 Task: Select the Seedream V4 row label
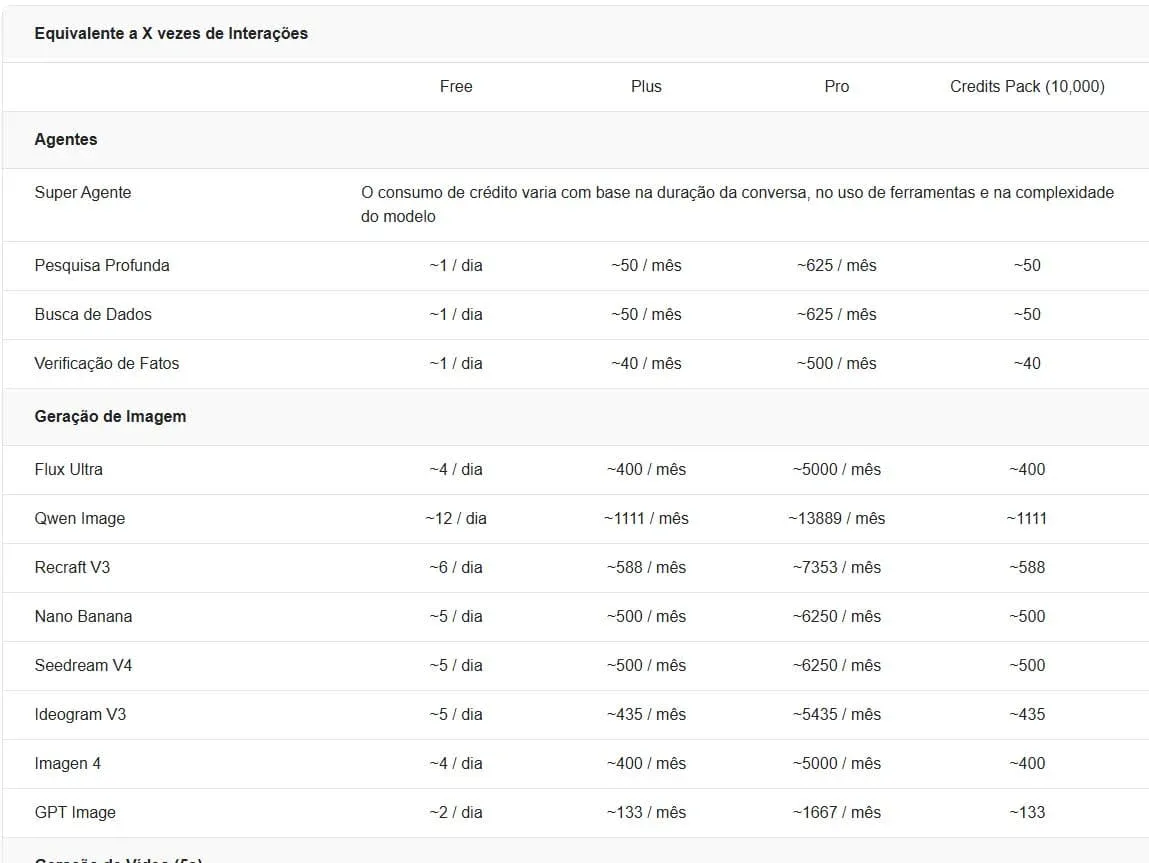[84, 666]
